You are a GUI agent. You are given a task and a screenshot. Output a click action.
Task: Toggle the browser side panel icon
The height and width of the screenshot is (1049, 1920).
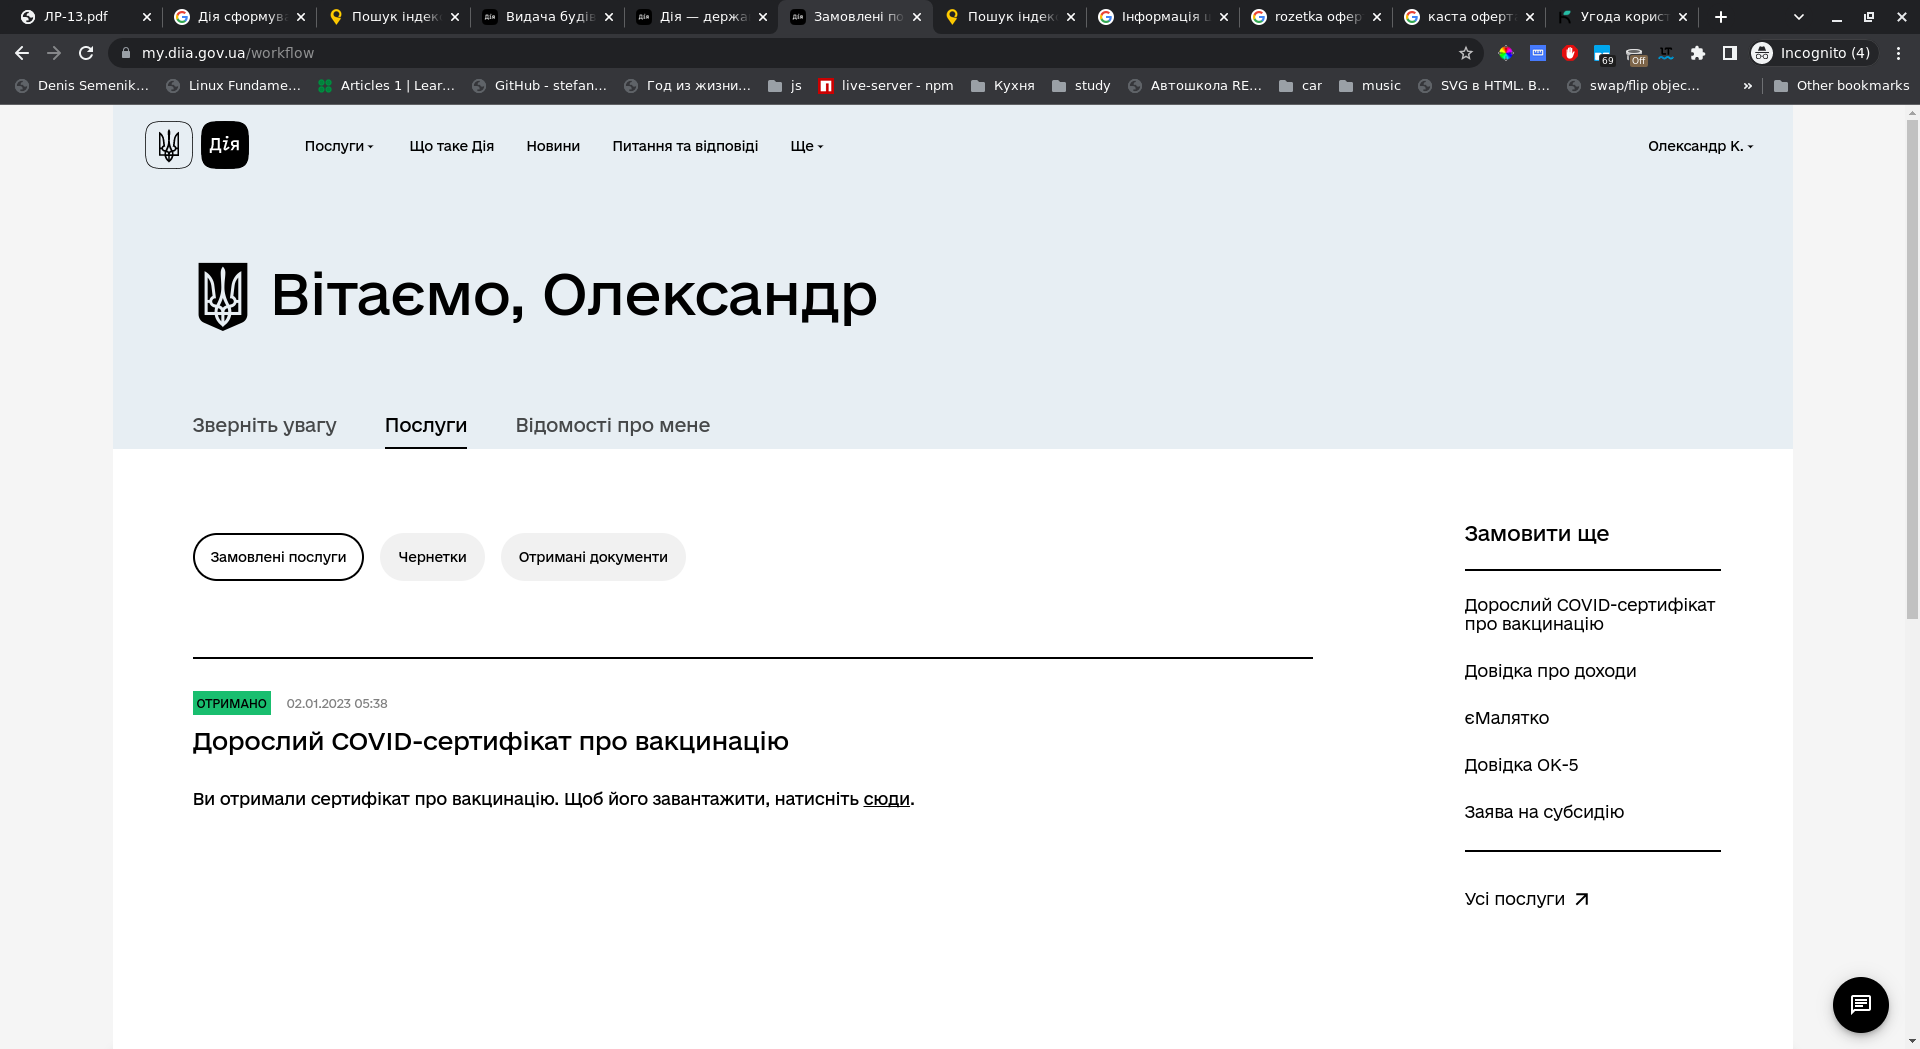[x=1730, y=53]
